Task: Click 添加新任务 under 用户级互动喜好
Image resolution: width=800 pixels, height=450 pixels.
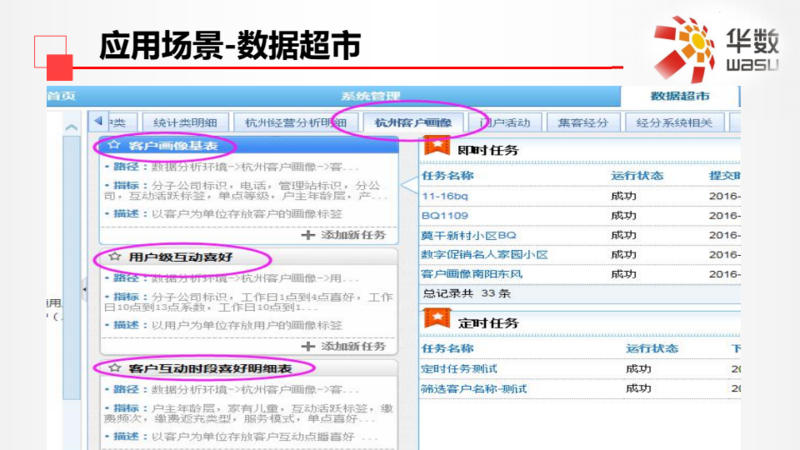Action: tap(352, 346)
